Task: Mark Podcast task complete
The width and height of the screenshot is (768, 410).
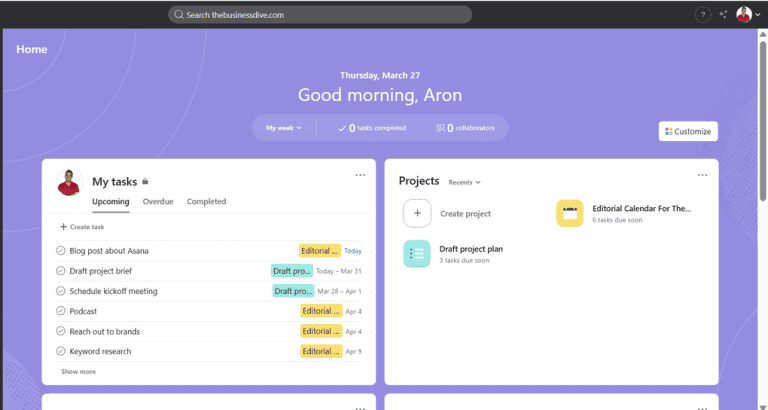Action: pyautogui.click(x=61, y=311)
